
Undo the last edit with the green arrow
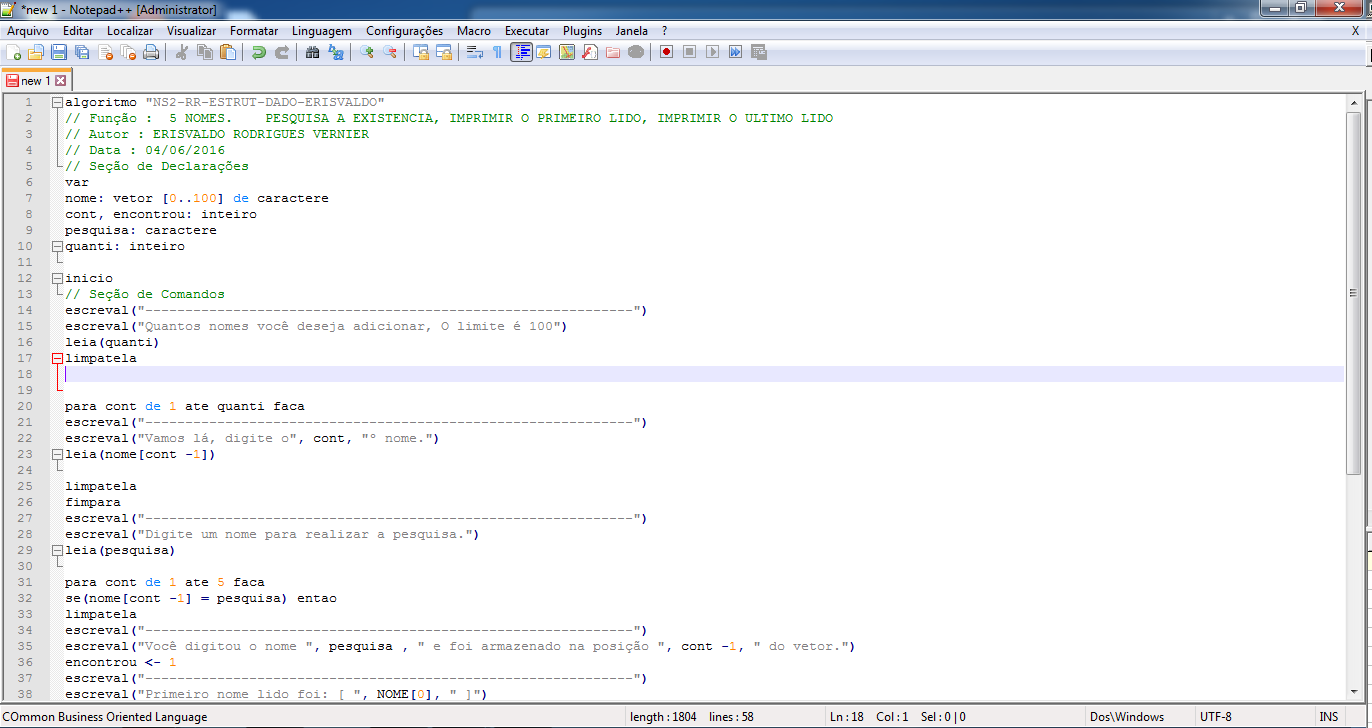pos(259,52)
